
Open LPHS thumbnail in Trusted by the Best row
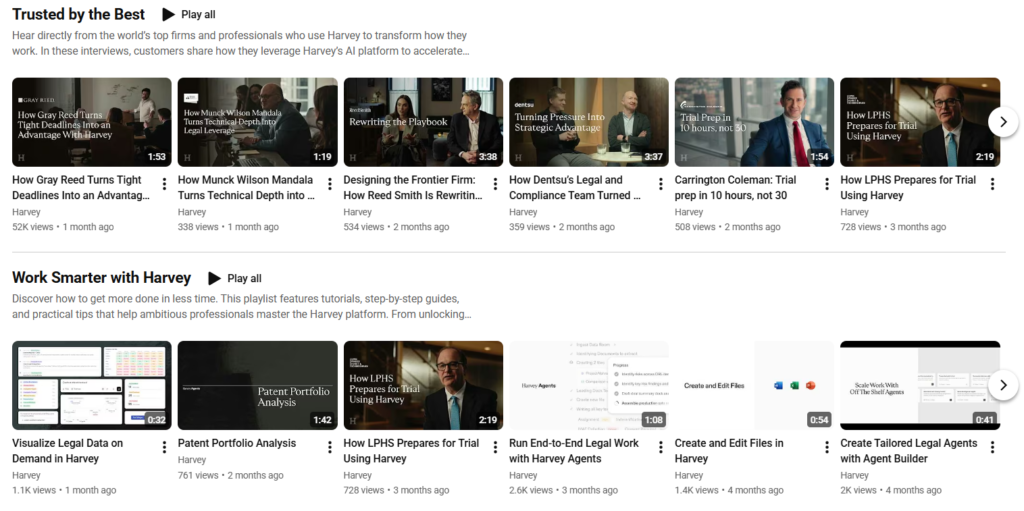click(920, 122)
